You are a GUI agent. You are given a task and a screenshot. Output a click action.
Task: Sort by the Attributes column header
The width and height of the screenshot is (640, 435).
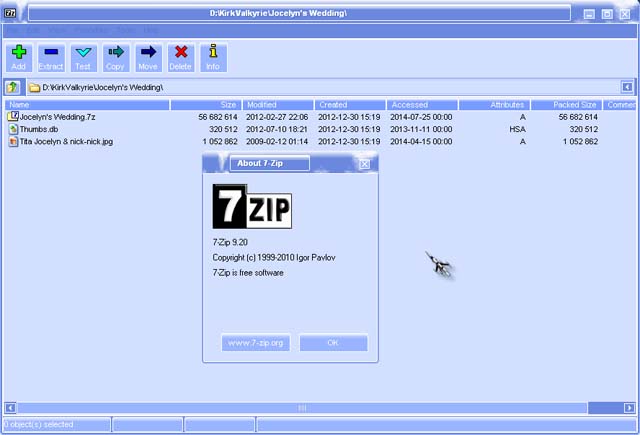pyautogui.click(x=494, y=105)
